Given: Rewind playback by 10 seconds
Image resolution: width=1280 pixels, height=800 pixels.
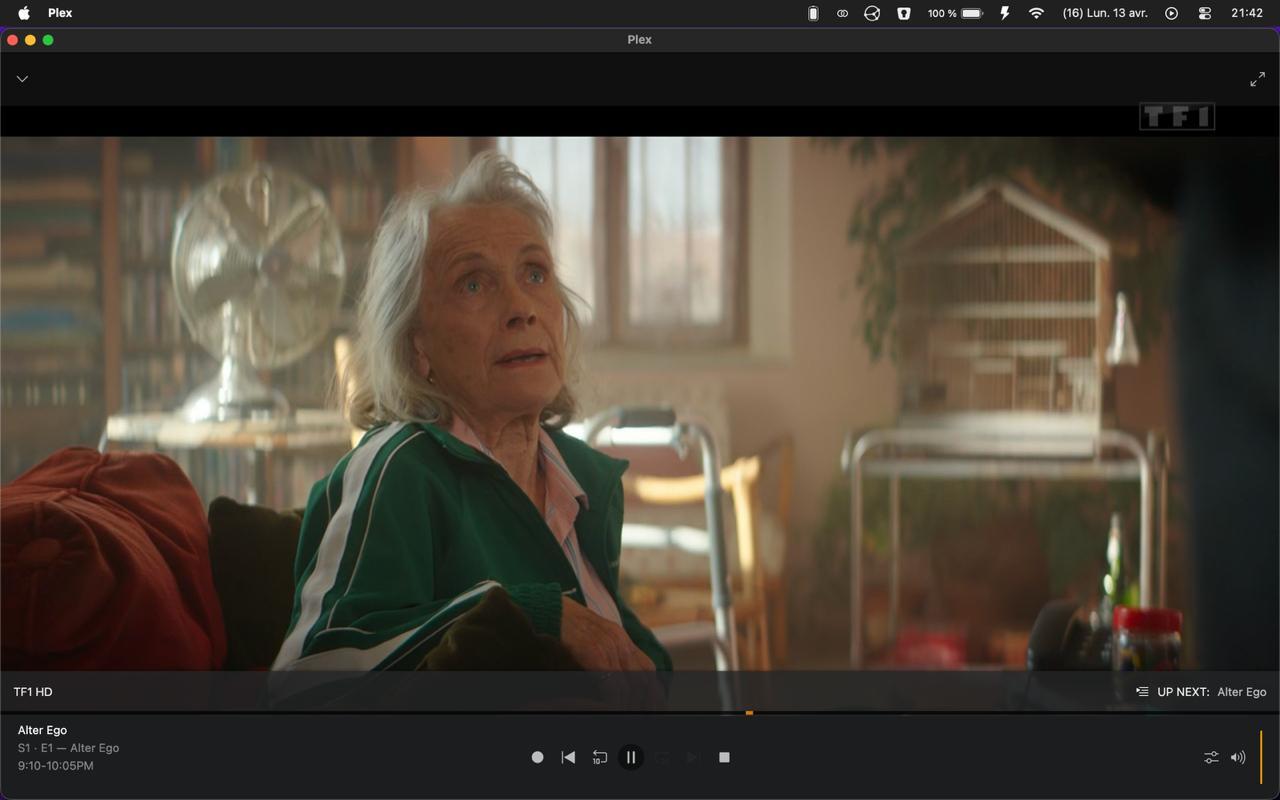Looking at the screenshot, I should (x=599, y=758).
